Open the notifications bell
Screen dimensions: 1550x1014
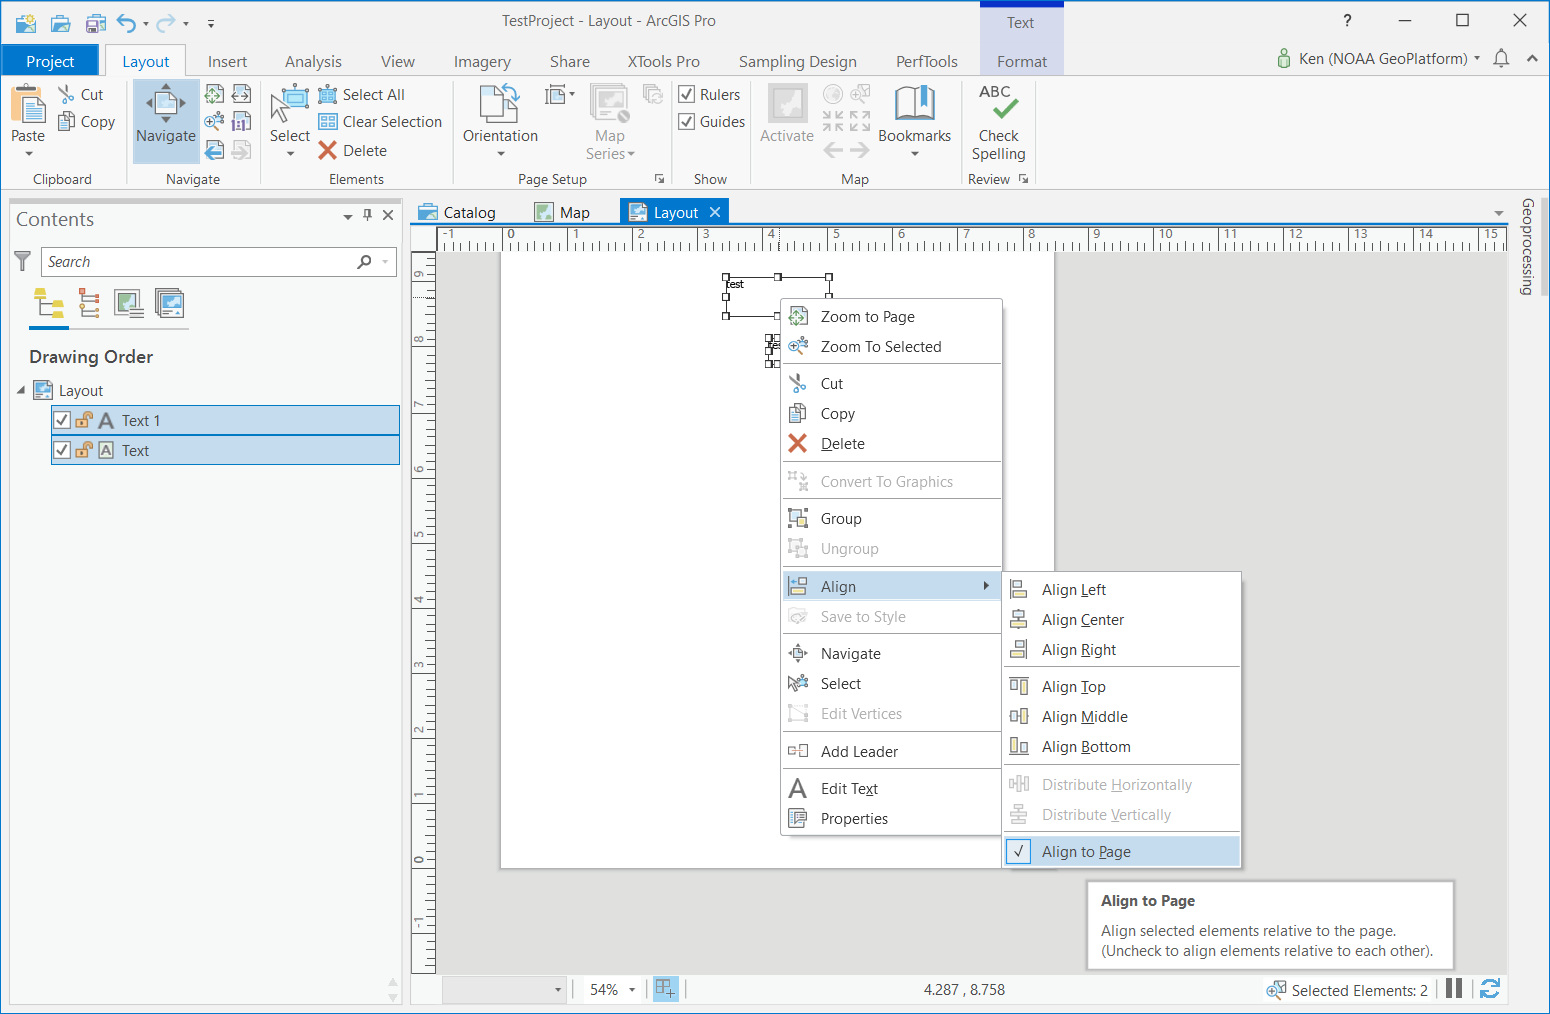tap(1501, 59)
